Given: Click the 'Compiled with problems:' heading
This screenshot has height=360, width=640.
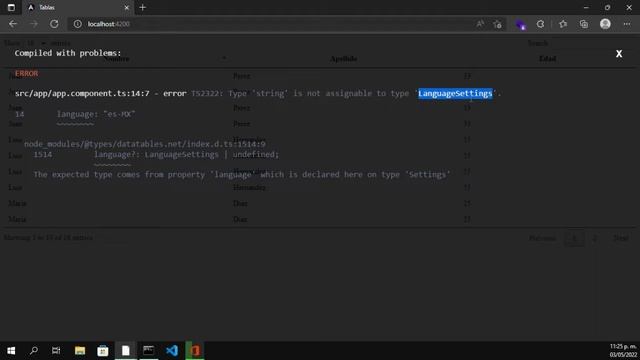Looking at the screenshot, I should point(68,53).
